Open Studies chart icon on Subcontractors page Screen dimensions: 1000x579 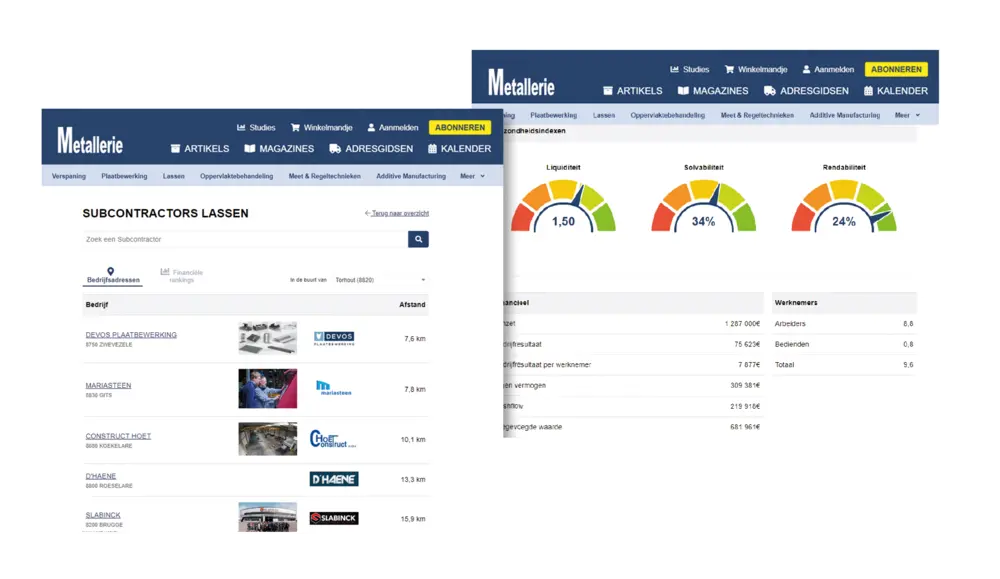point(241,128)
